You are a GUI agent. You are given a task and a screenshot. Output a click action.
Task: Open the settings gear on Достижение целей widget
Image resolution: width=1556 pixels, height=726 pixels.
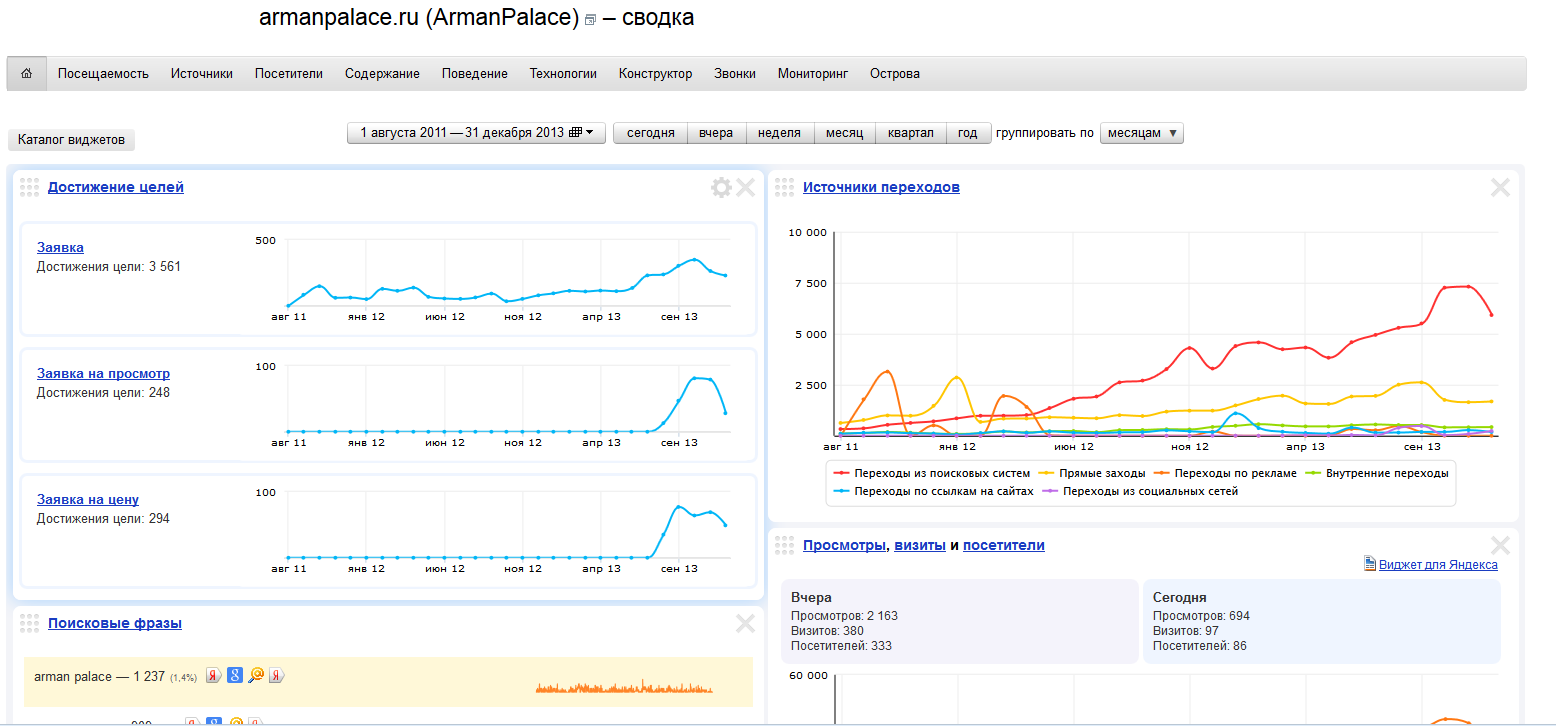(x=721, y=186)
